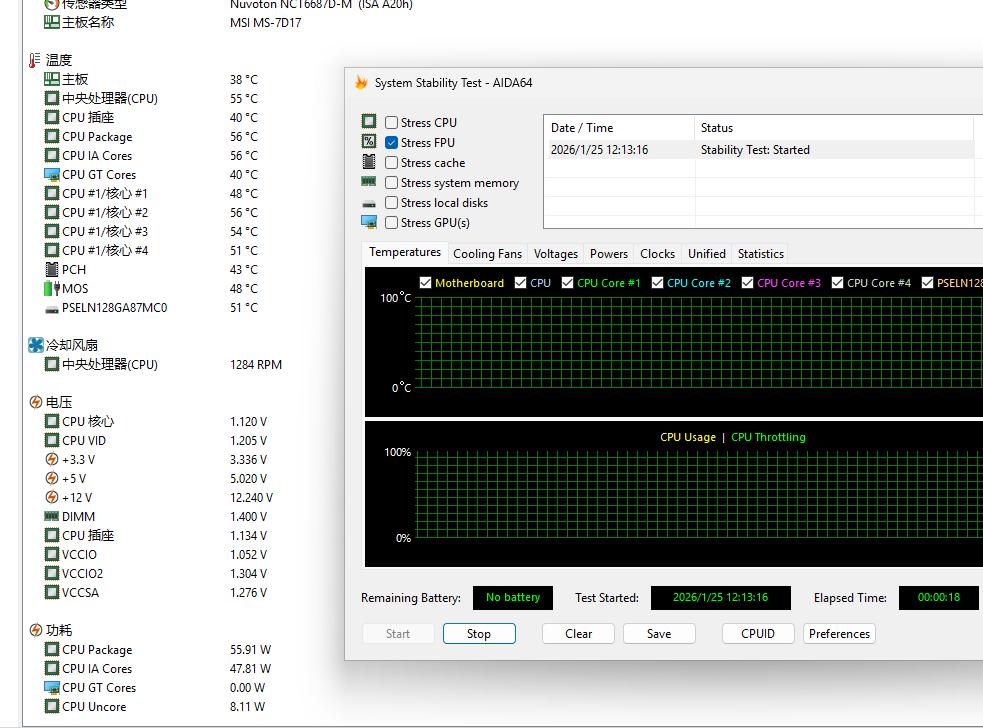Click the +5 V voltage icon
The width and height of the screenshot is (983, 728).
tap(52, 478)
